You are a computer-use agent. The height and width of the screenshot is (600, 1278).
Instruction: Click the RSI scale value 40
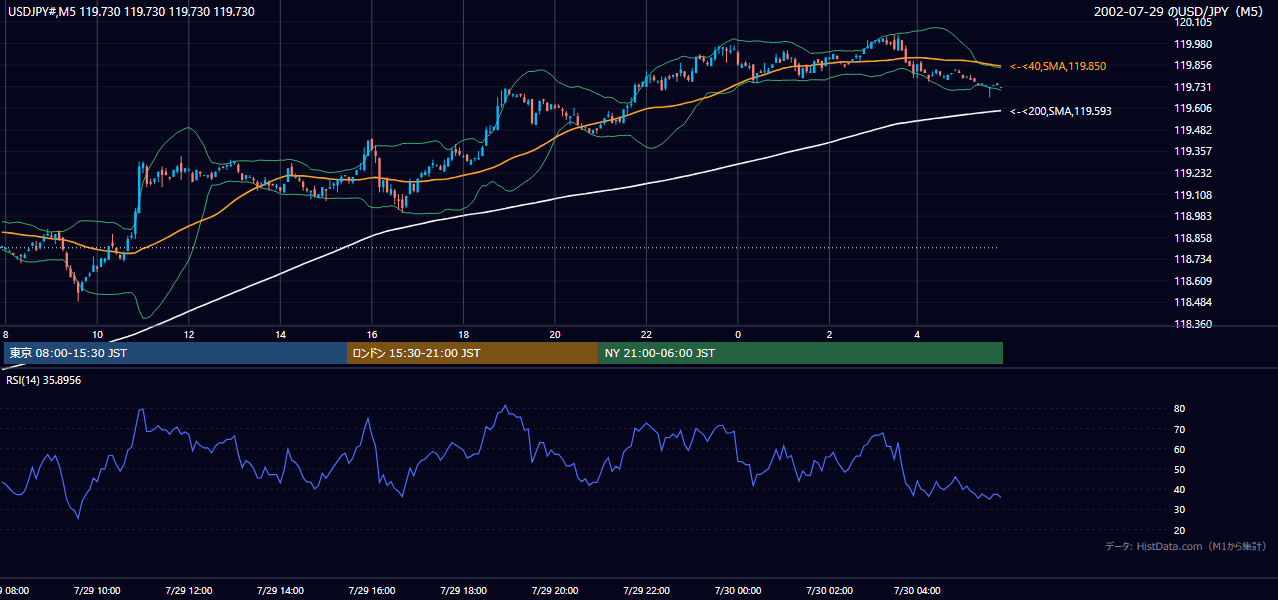coord(1180,489)
